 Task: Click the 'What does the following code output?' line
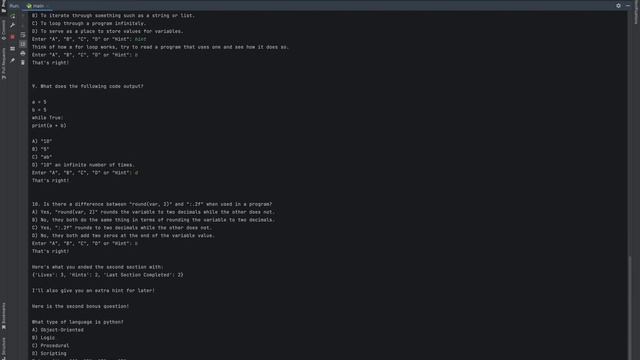point(88,87)
